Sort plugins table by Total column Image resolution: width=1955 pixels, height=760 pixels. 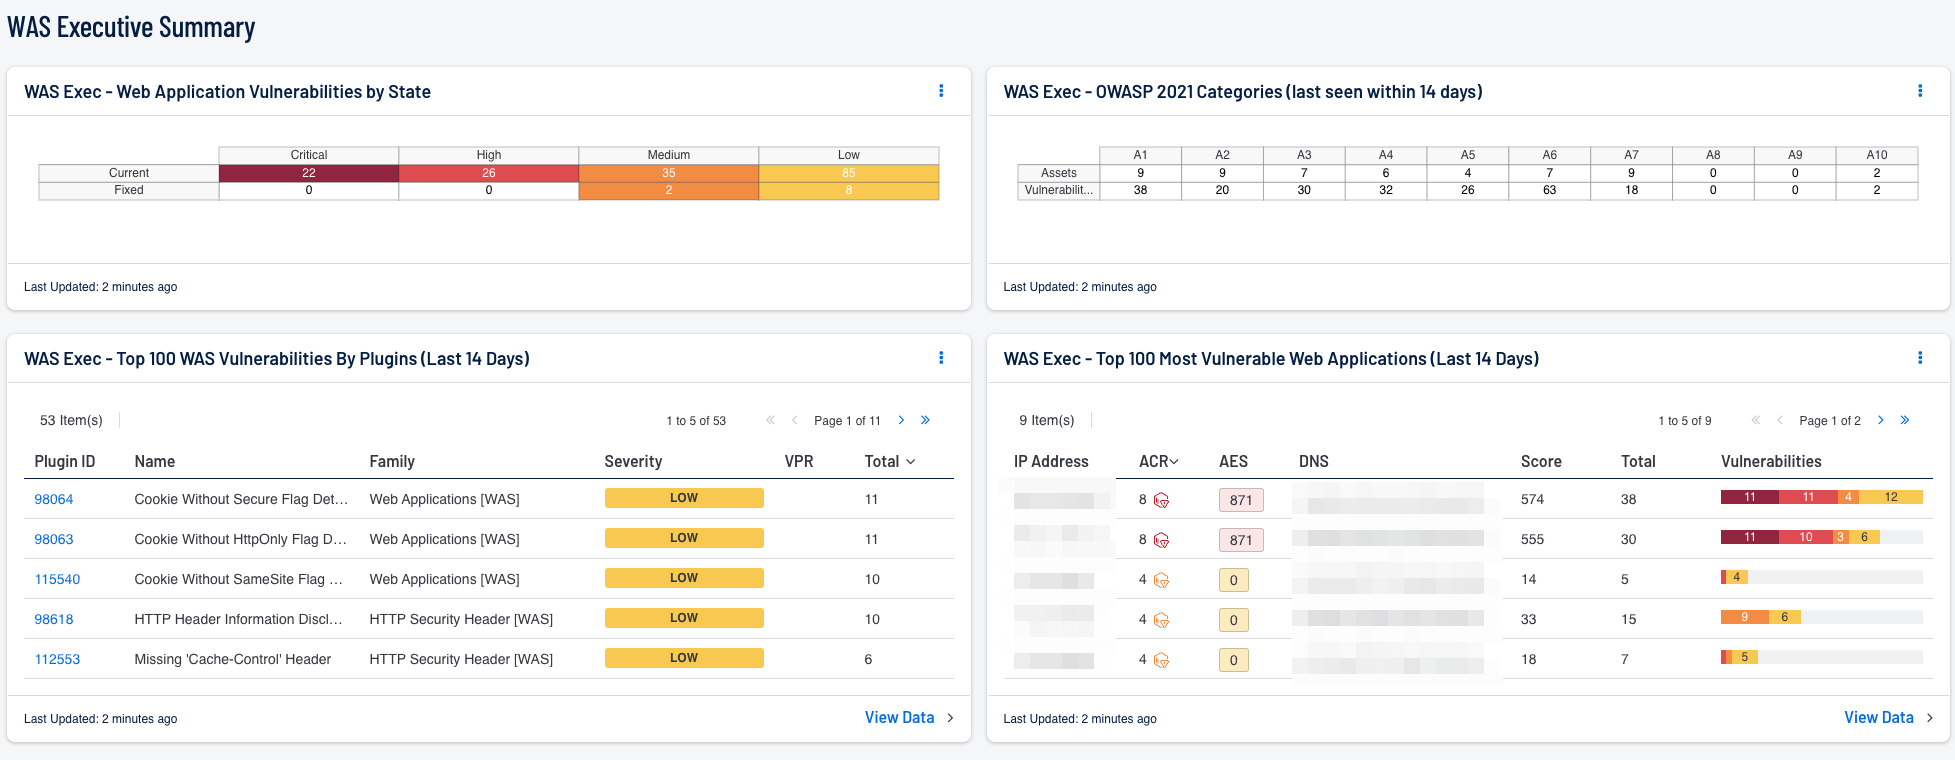pos(890,461)
